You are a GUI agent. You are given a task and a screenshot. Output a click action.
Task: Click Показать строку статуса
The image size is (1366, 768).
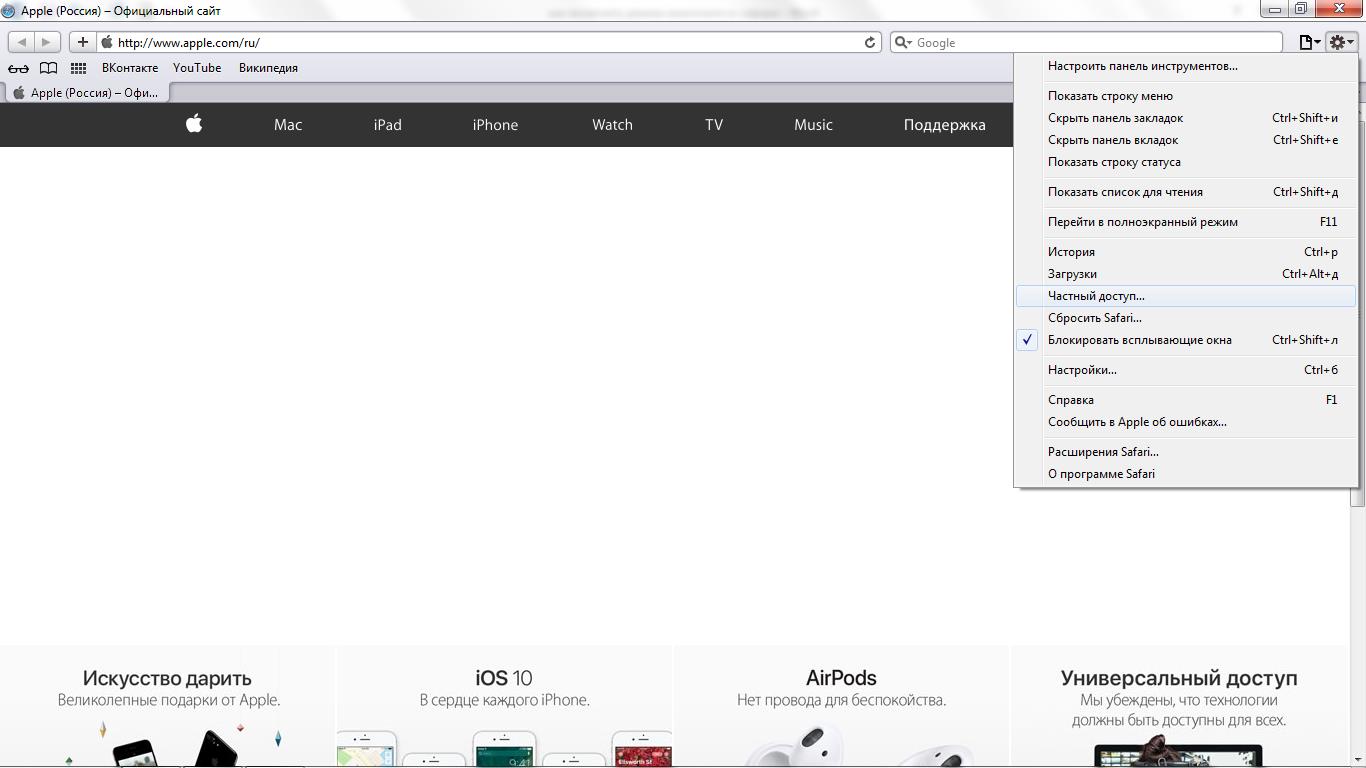coord(1186,162)
